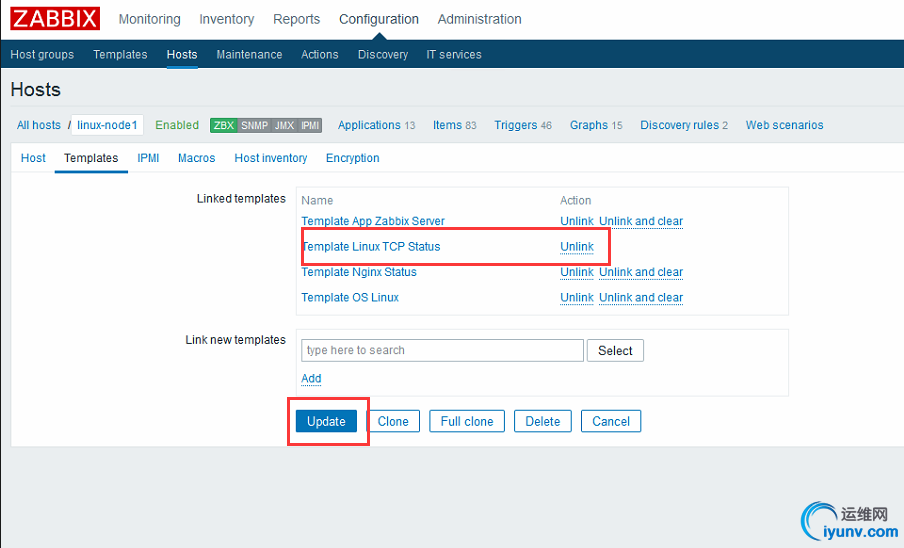
Task: Click the Full clone button
Action: click(467, 421)
